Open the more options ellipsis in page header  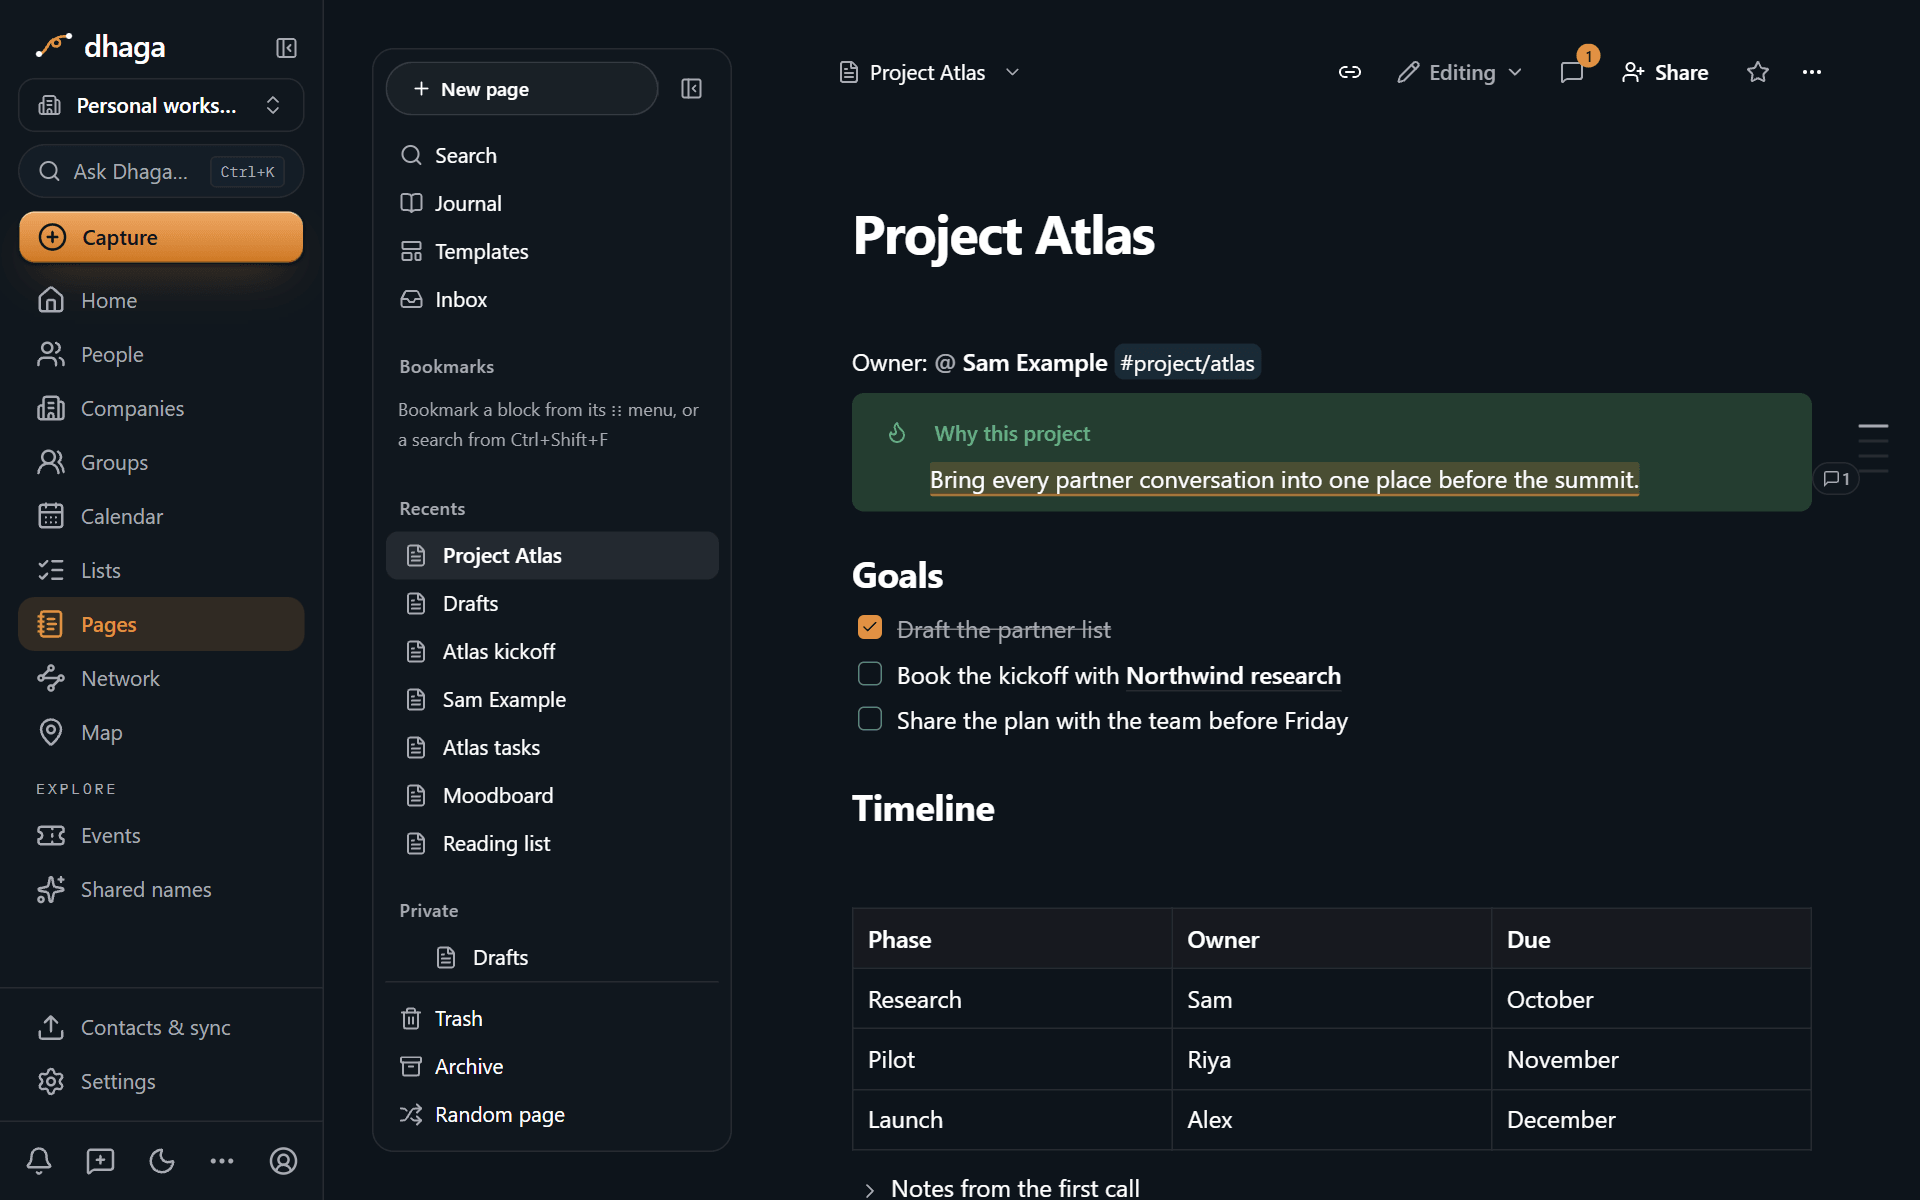[1812, 72]
